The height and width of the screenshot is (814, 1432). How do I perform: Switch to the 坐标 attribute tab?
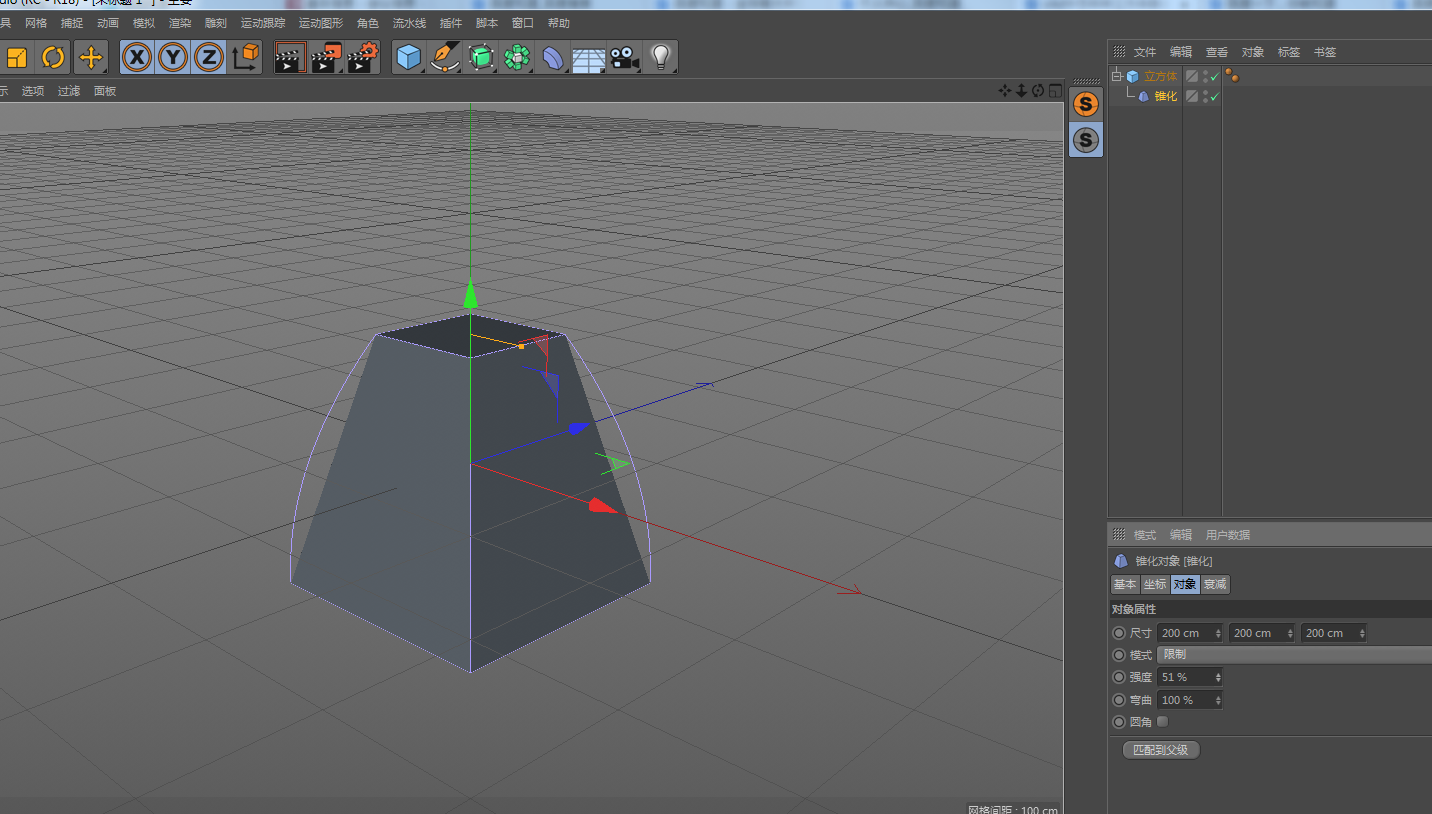pos(1155,584)
